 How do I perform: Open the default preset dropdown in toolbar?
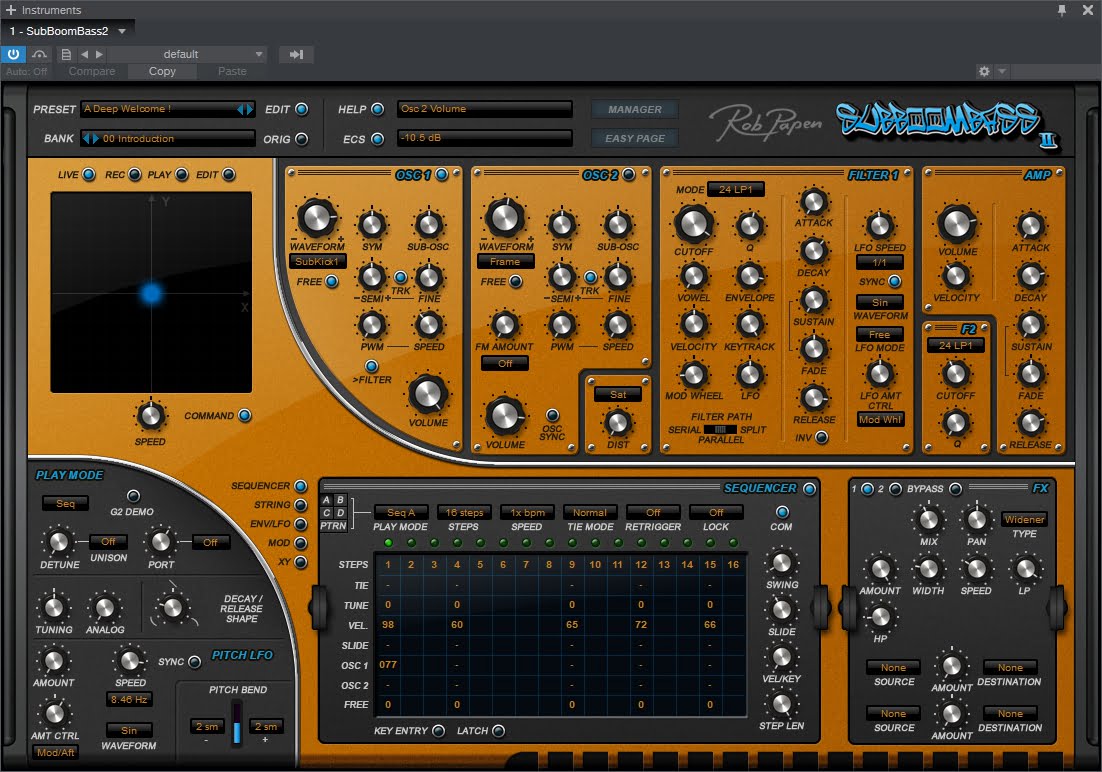point(186,54)
